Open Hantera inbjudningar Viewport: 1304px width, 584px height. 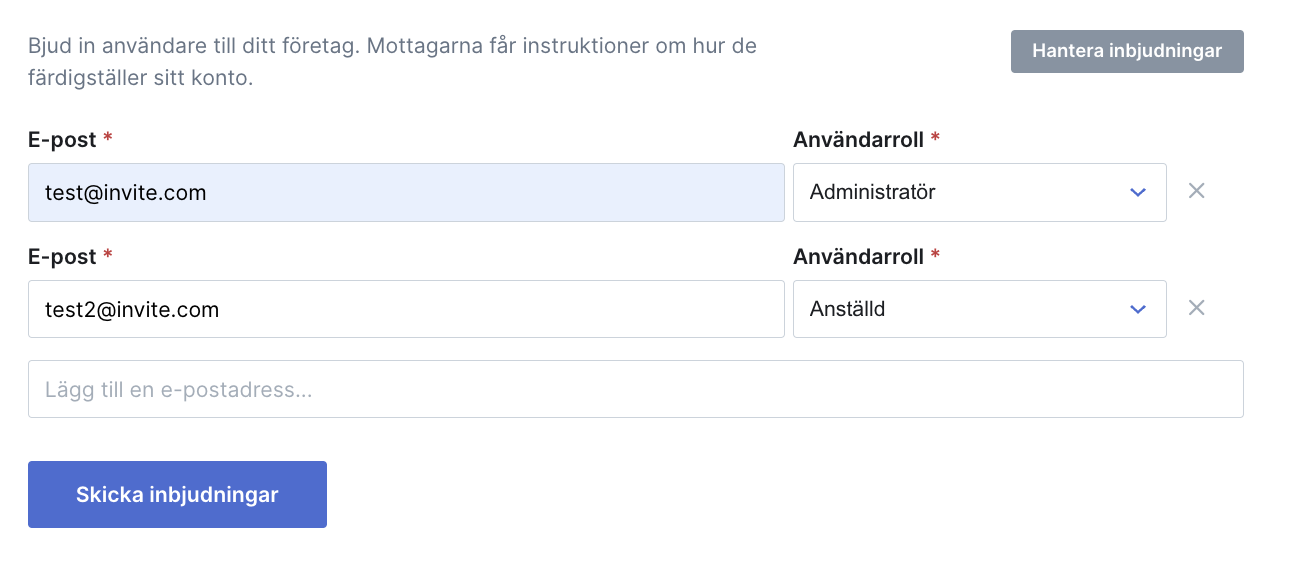[1127, 51]
